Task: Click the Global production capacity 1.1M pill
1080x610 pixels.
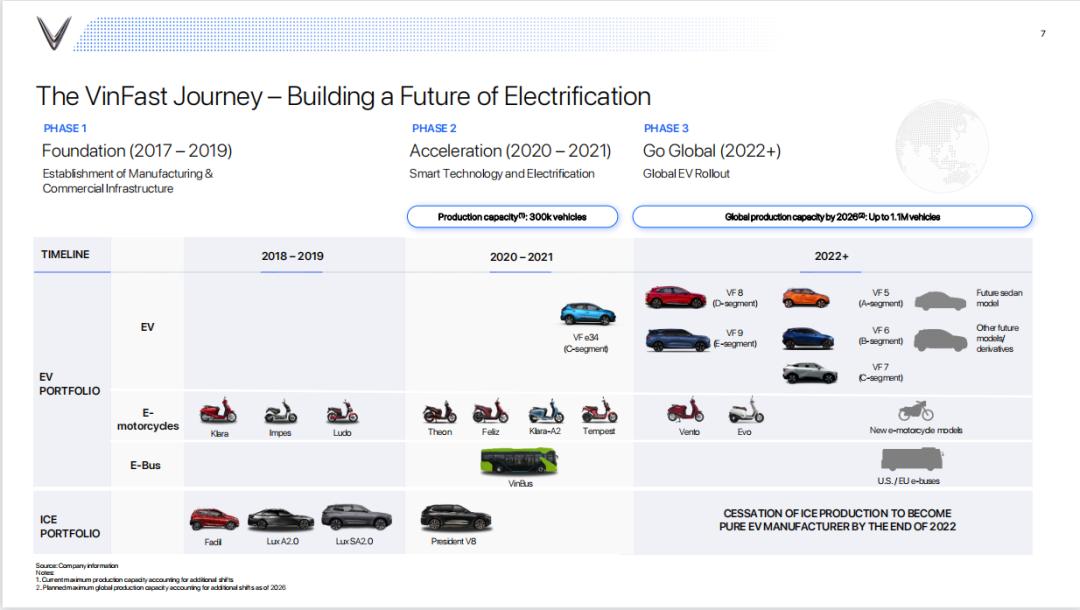Action: (832, 217)
